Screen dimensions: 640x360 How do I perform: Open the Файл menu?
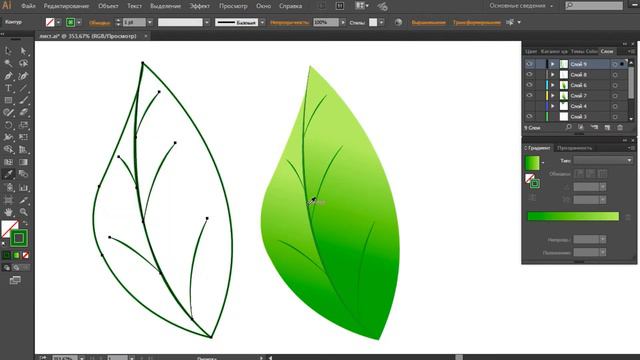click(28, 6)
